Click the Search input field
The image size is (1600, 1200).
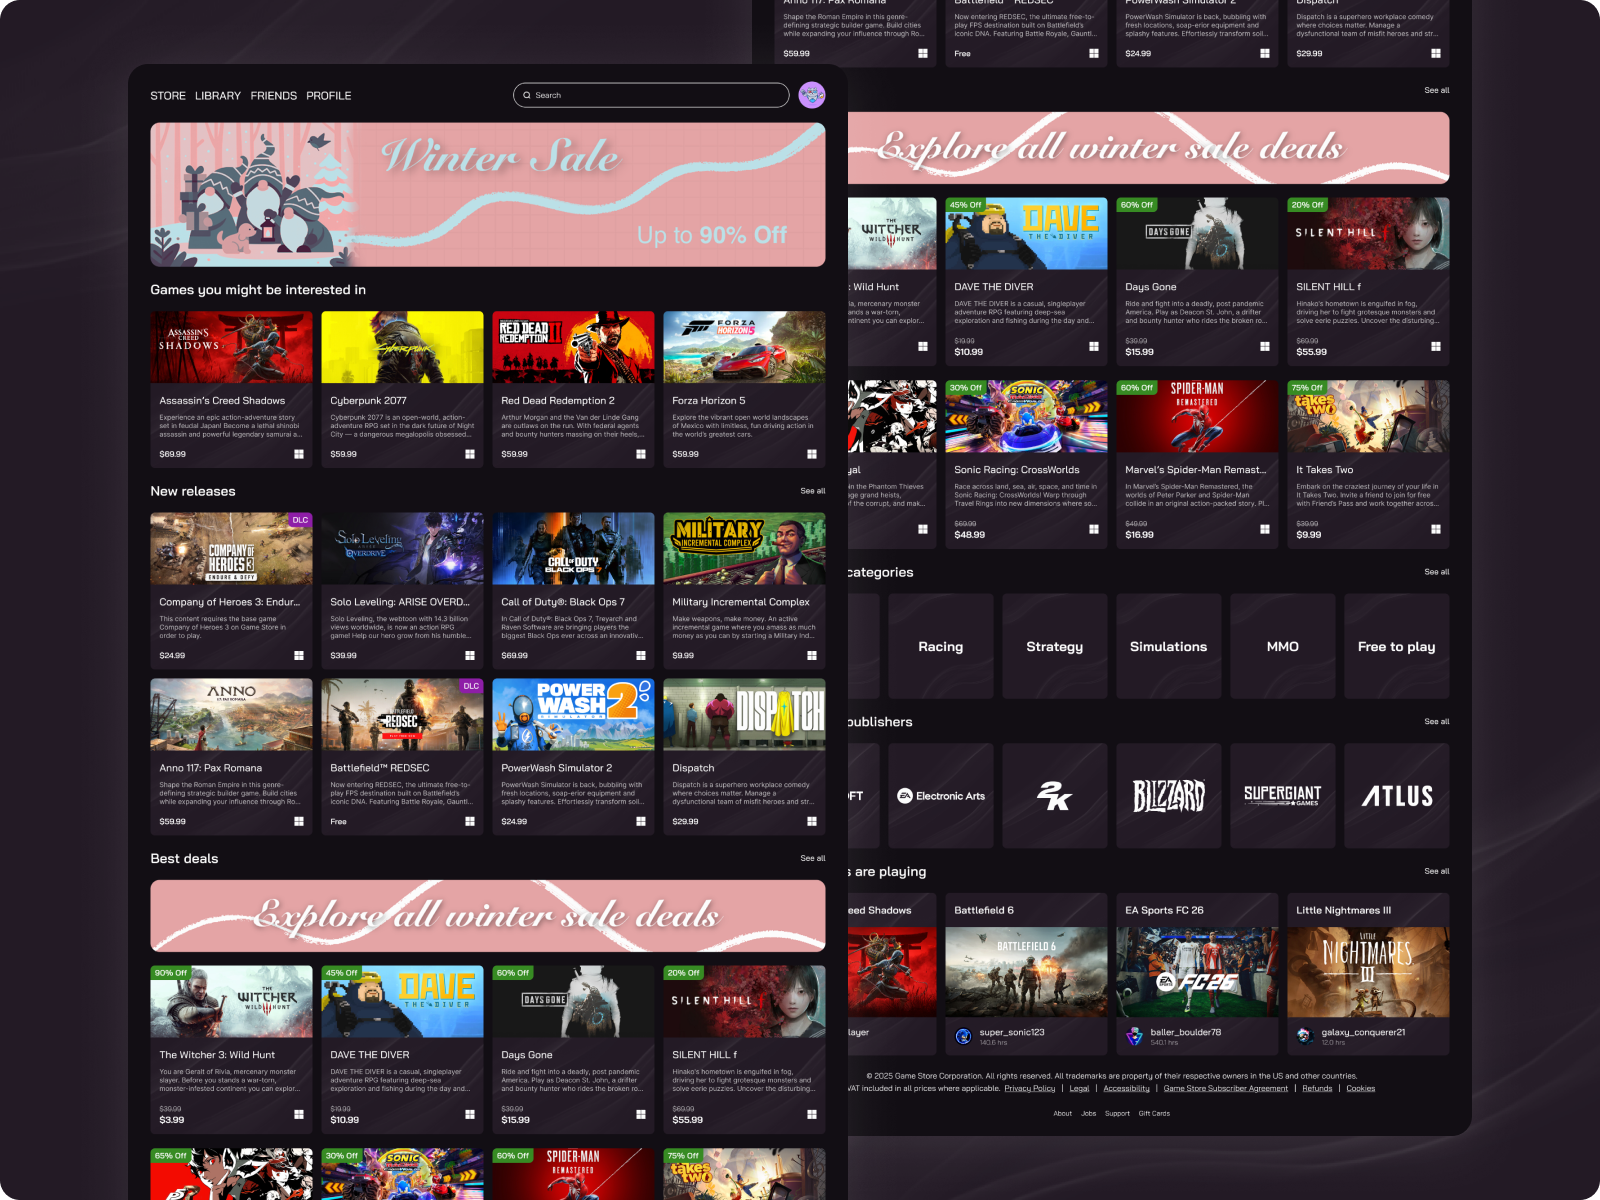(x=651, y=95)
